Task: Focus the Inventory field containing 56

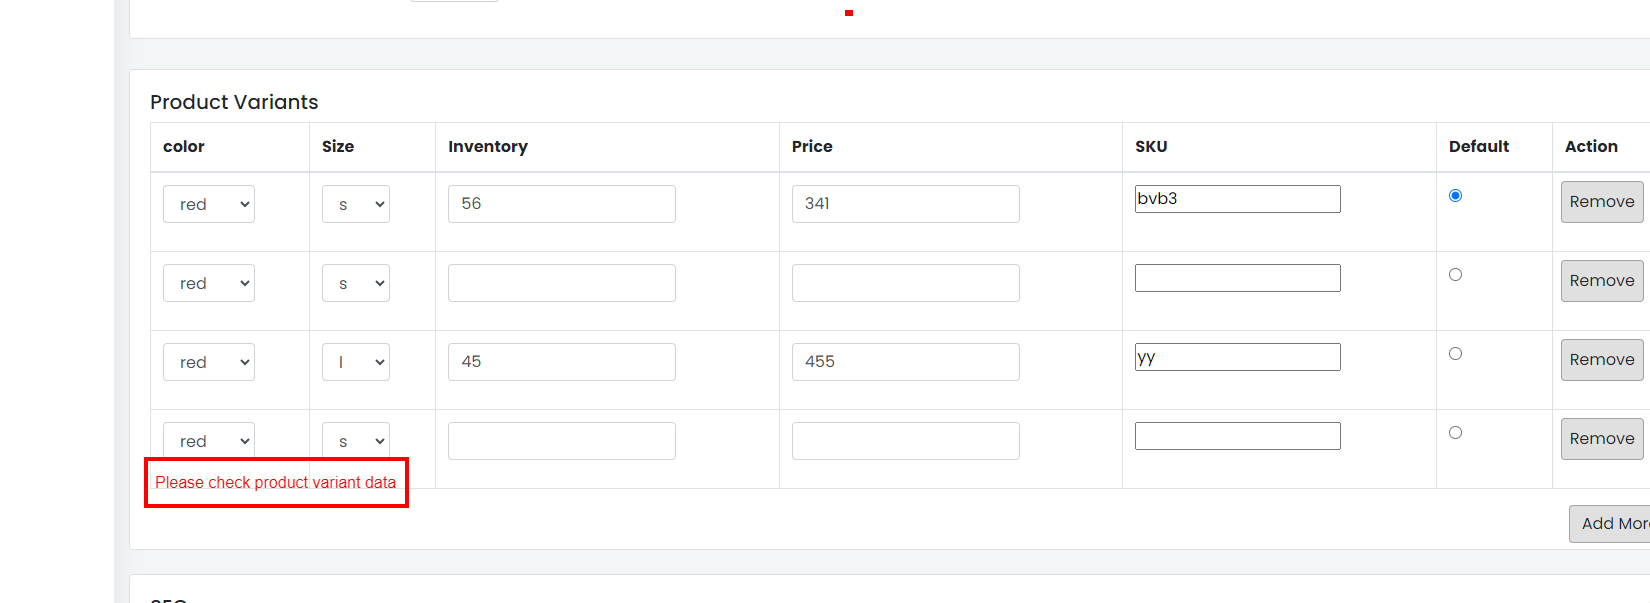Action: point(562,204)
